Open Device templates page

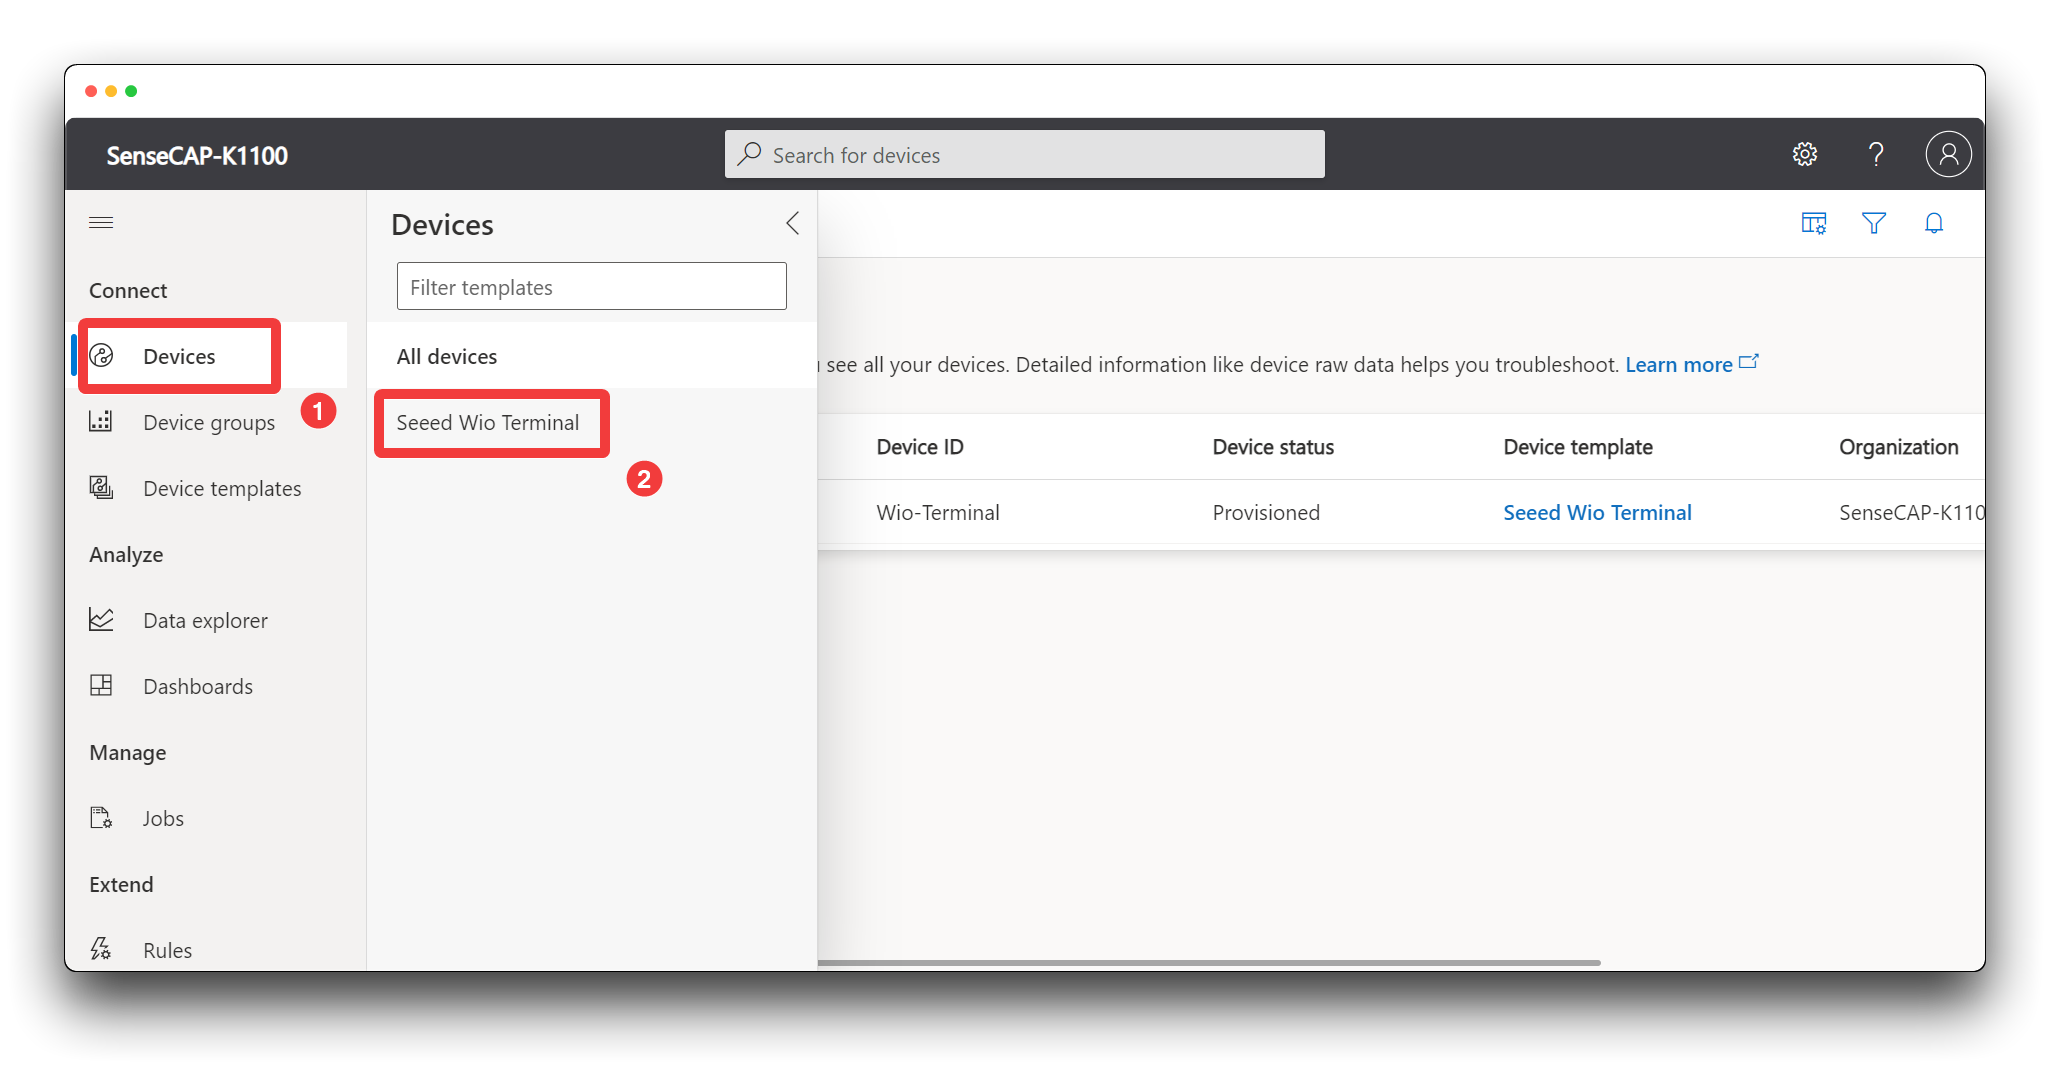coord(222,488)
